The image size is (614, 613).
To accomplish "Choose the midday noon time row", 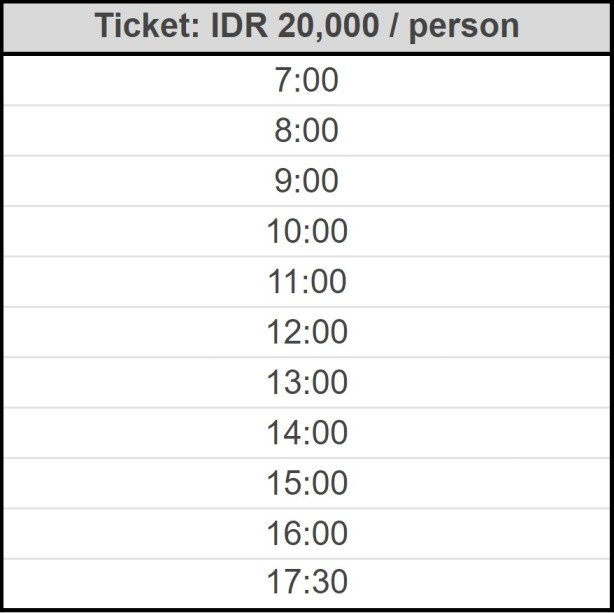I will click(x=307, y=332).
